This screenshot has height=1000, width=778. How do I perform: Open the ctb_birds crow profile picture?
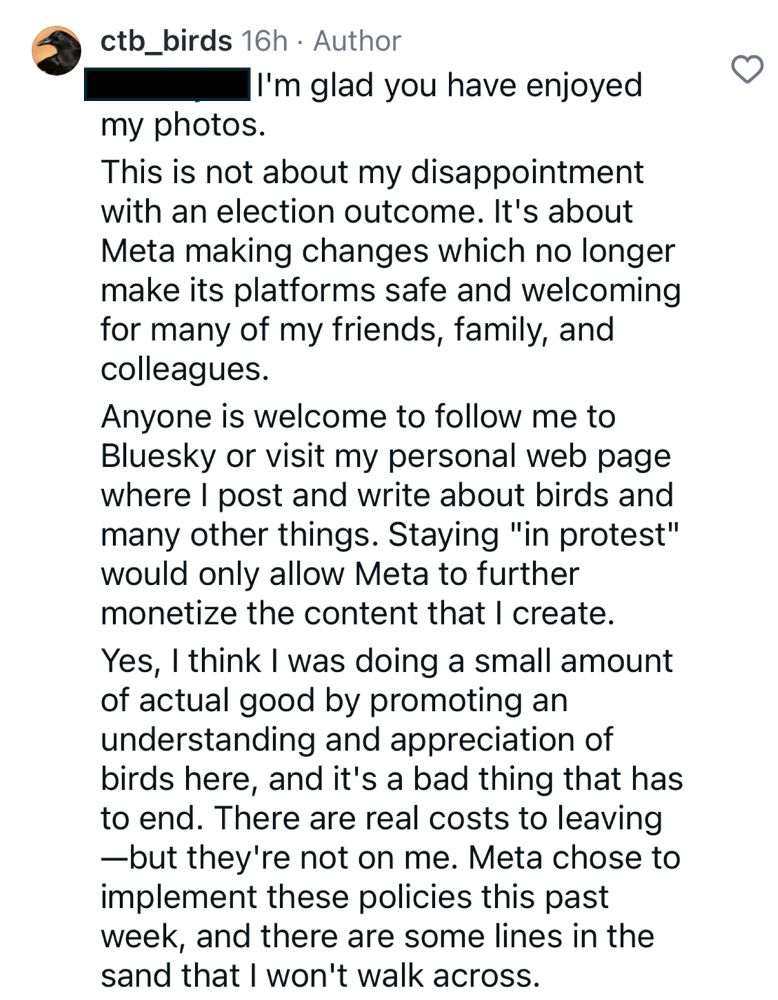tap(56, 50)
